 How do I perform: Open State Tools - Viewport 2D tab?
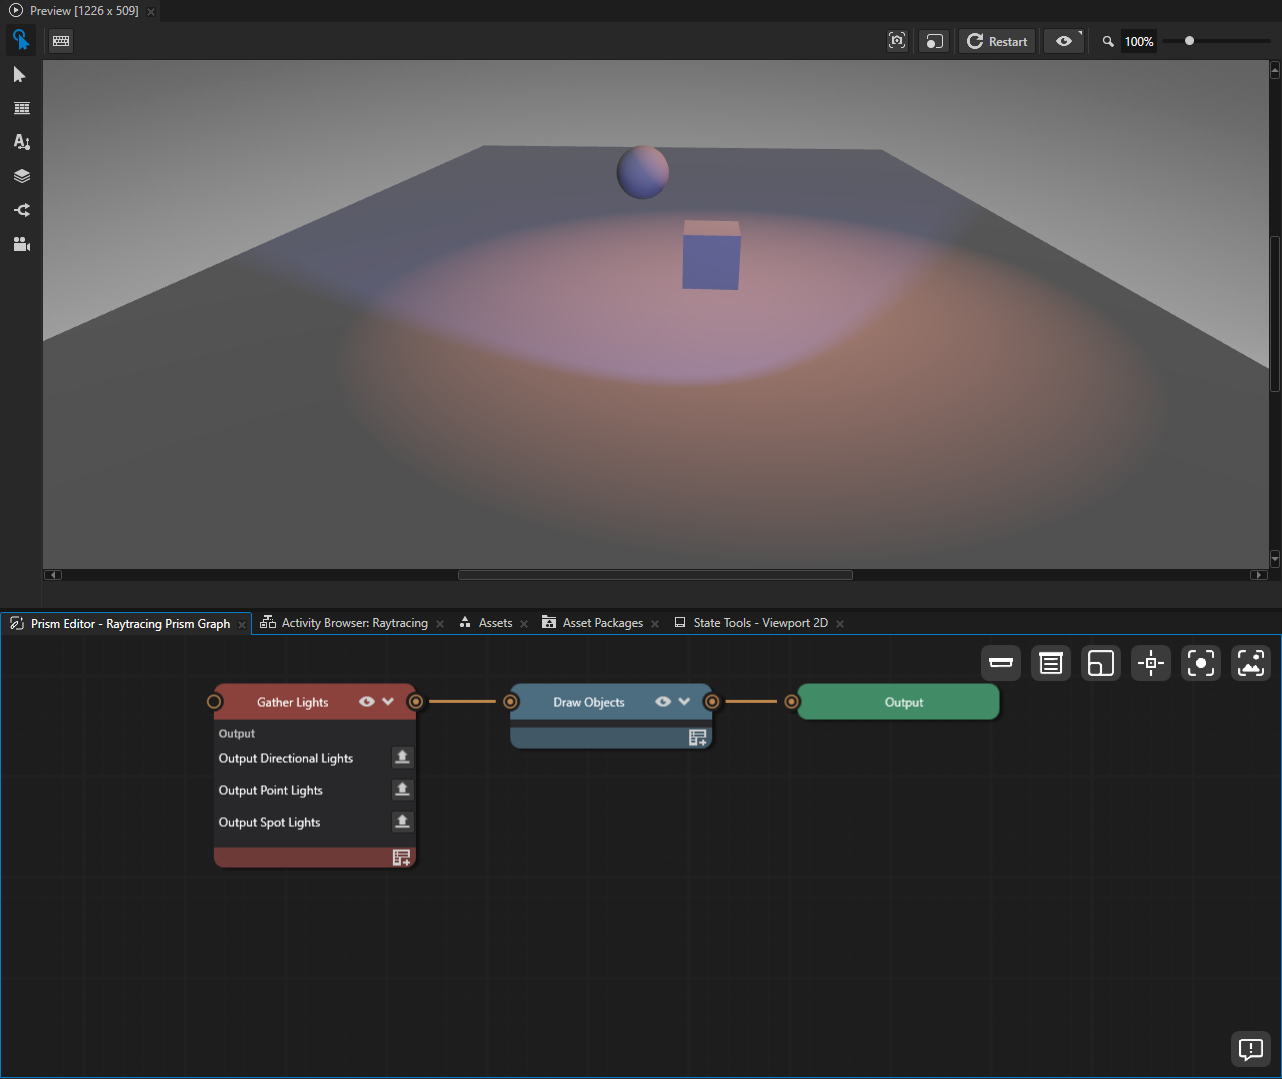760,623
